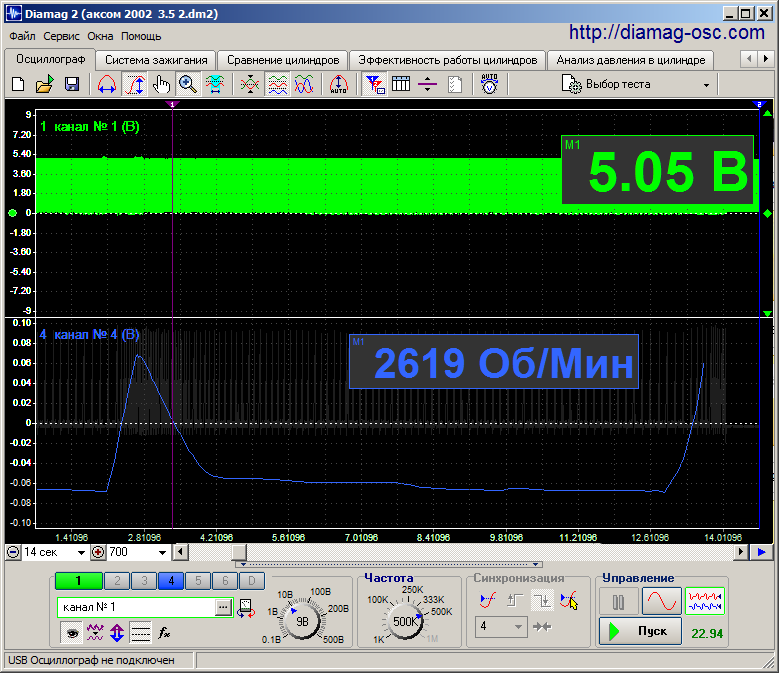Click the pause button in Управление
Viewport: 779px width, 673px height.
click(618, 602)
